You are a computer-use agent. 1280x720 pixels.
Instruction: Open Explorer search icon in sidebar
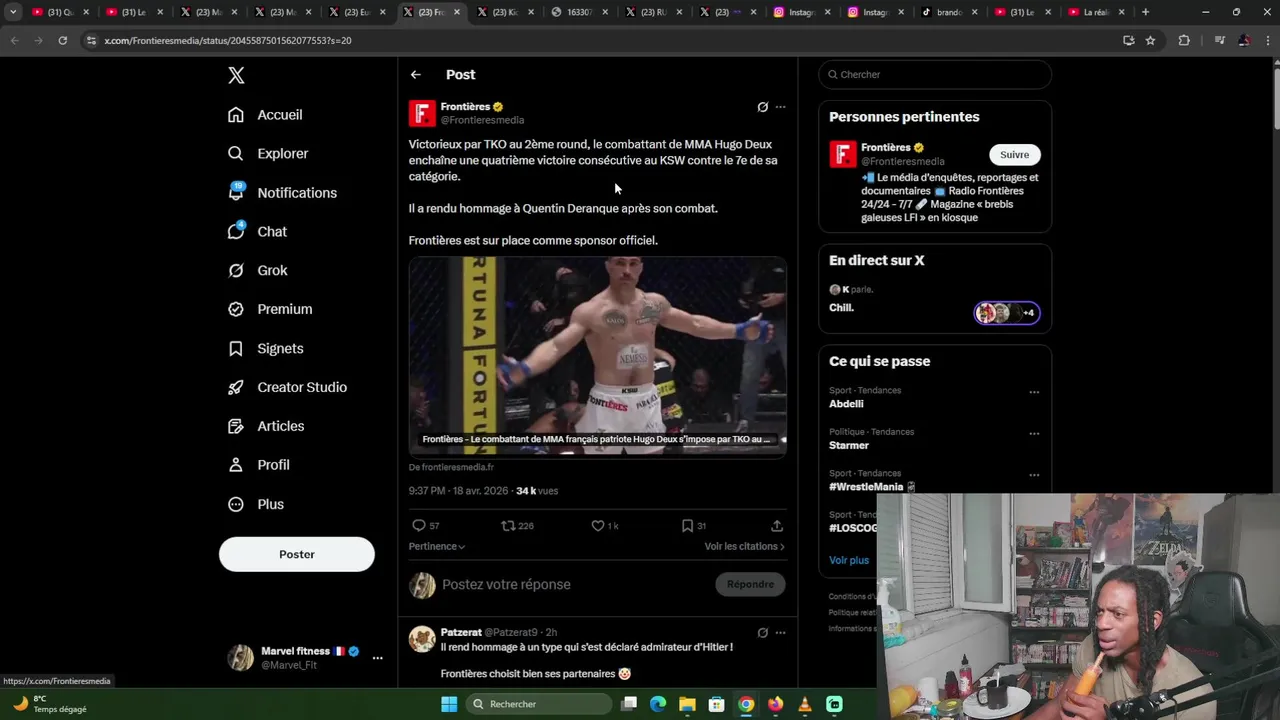pos(236,154)
